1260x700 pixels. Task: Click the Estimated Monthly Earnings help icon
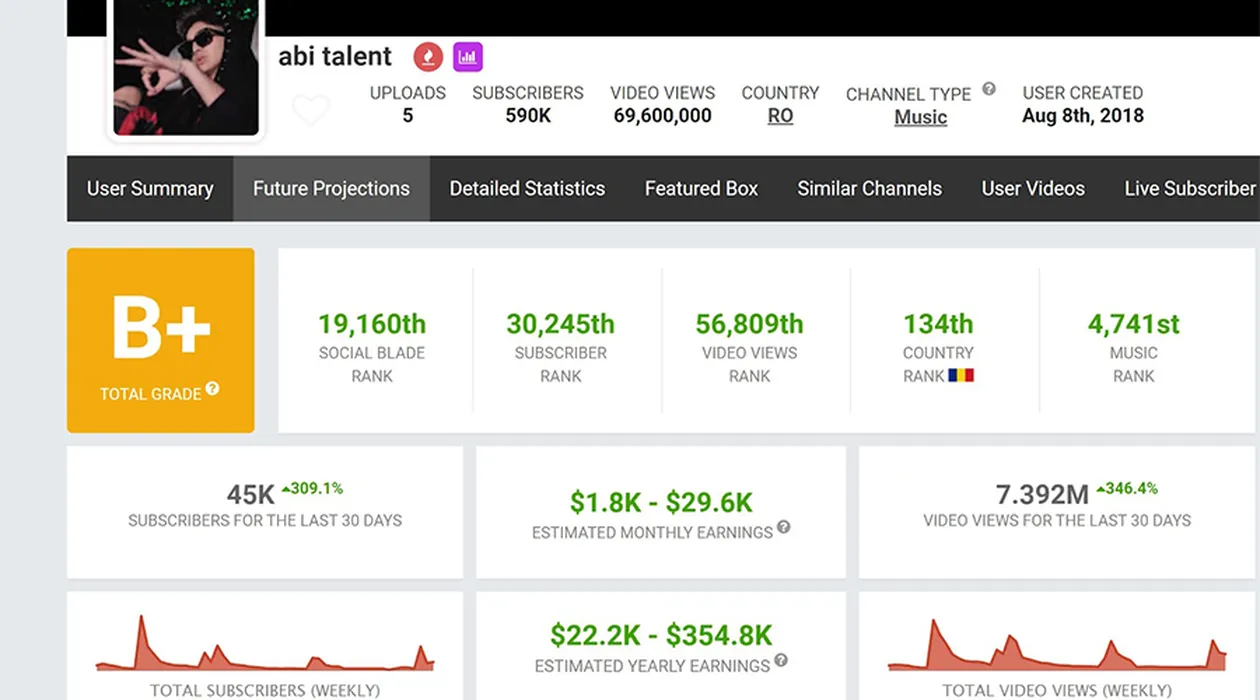tap(784, 527)
